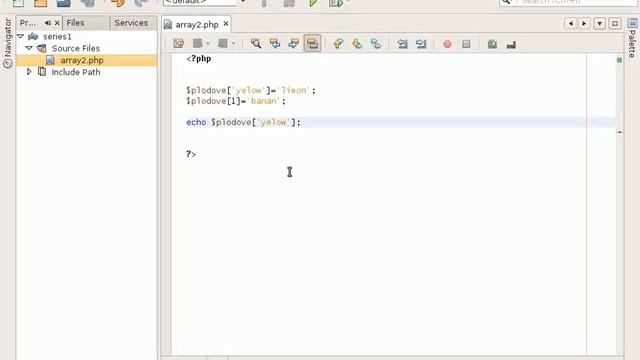Close the Projects panel
640x360 pixels.
tap(57, 23)
